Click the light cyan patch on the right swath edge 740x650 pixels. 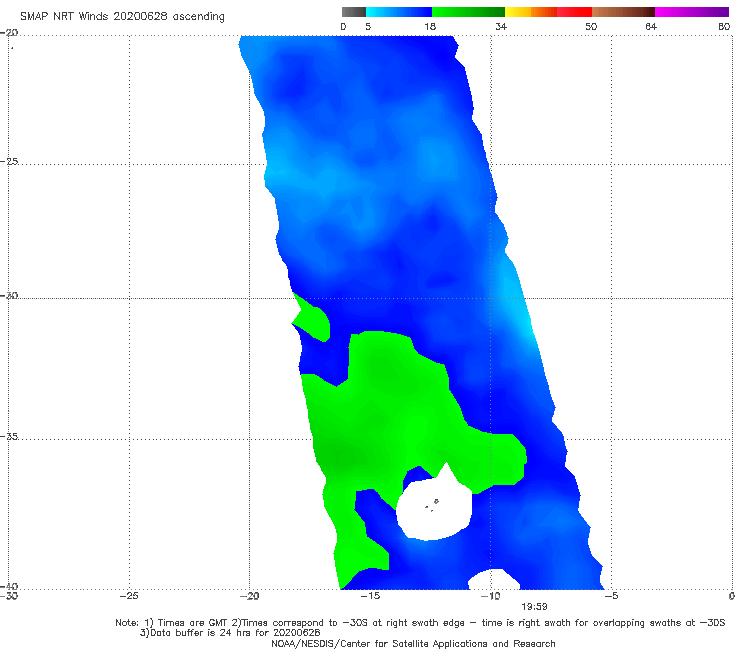[x=517, y=302]
